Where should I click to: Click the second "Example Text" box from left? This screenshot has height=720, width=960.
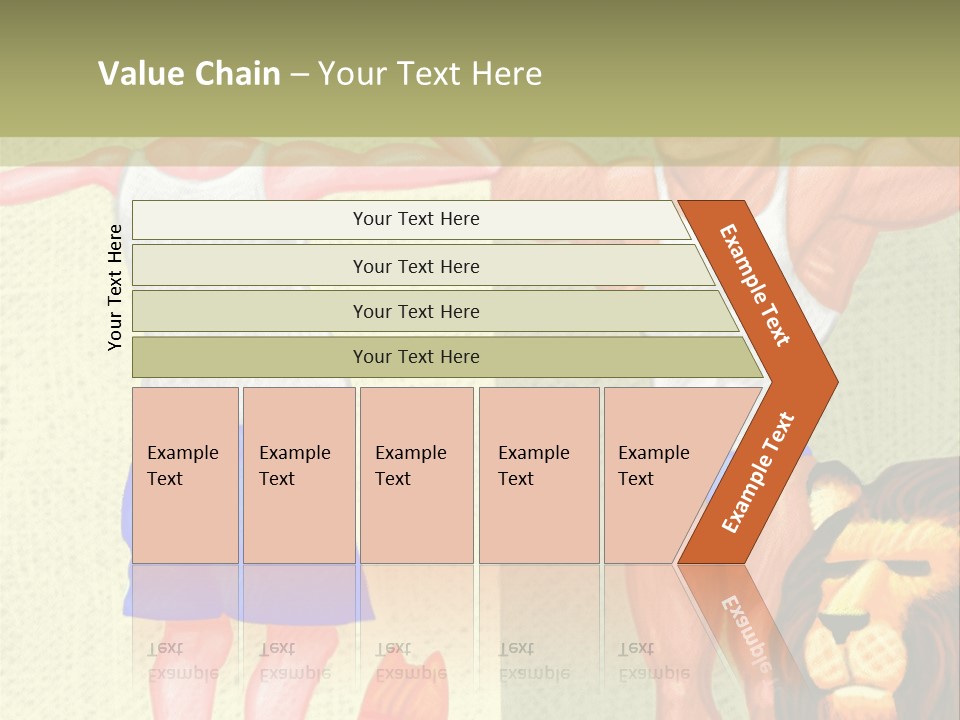coord(298,475)
